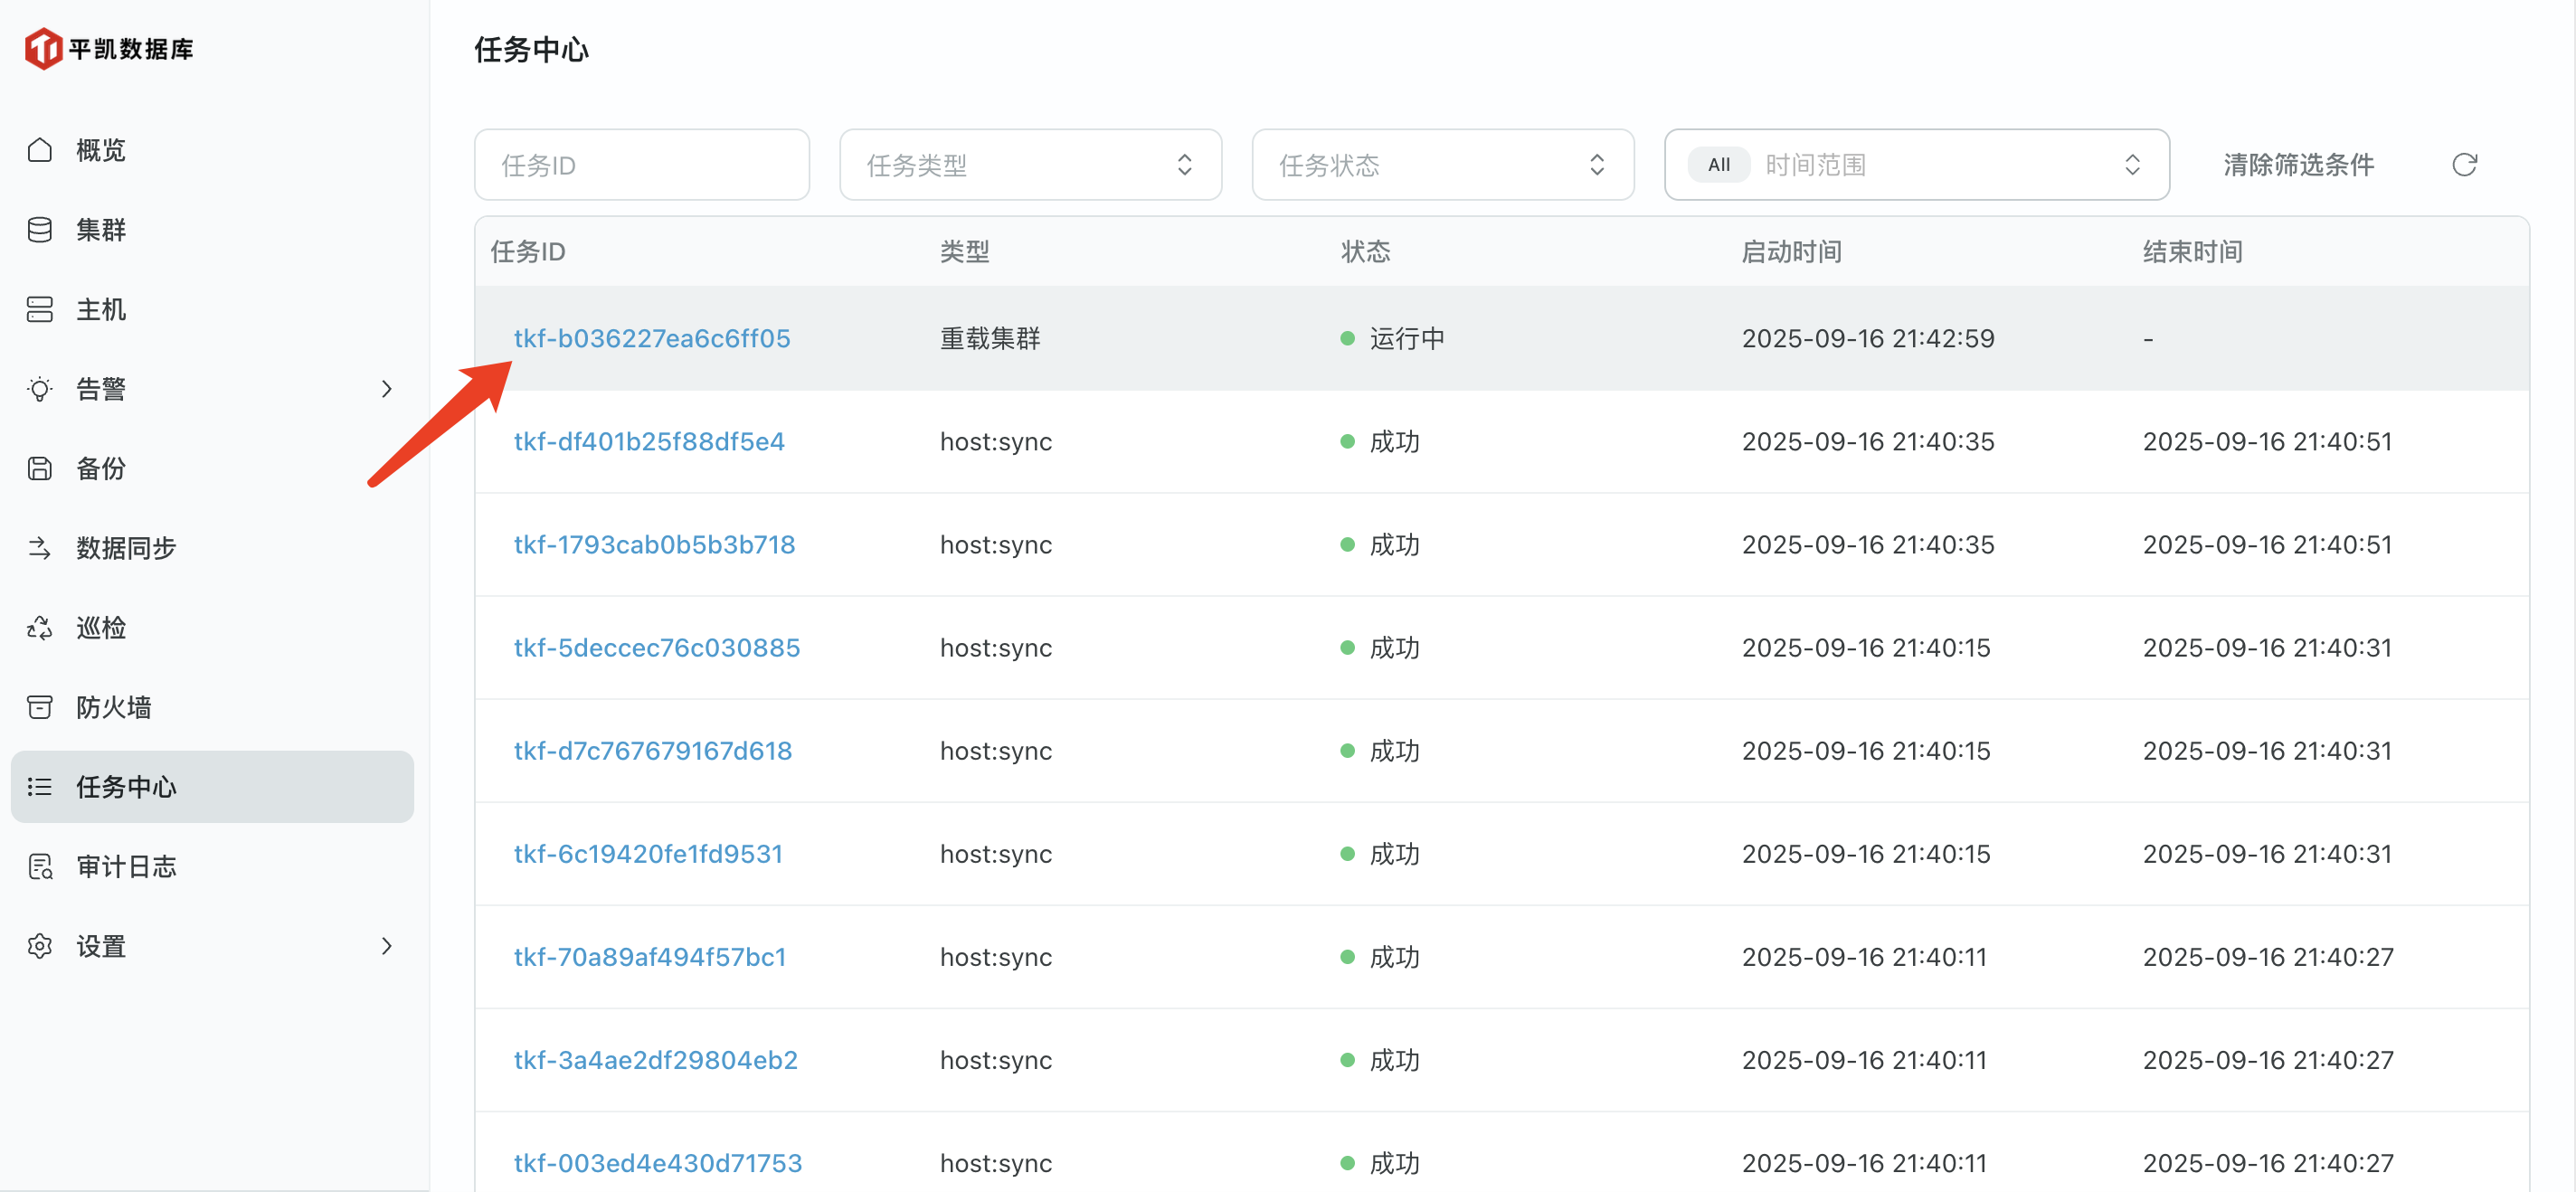Click 清除筛选条件 button

pyautogui.click(x=2298, y=165)
